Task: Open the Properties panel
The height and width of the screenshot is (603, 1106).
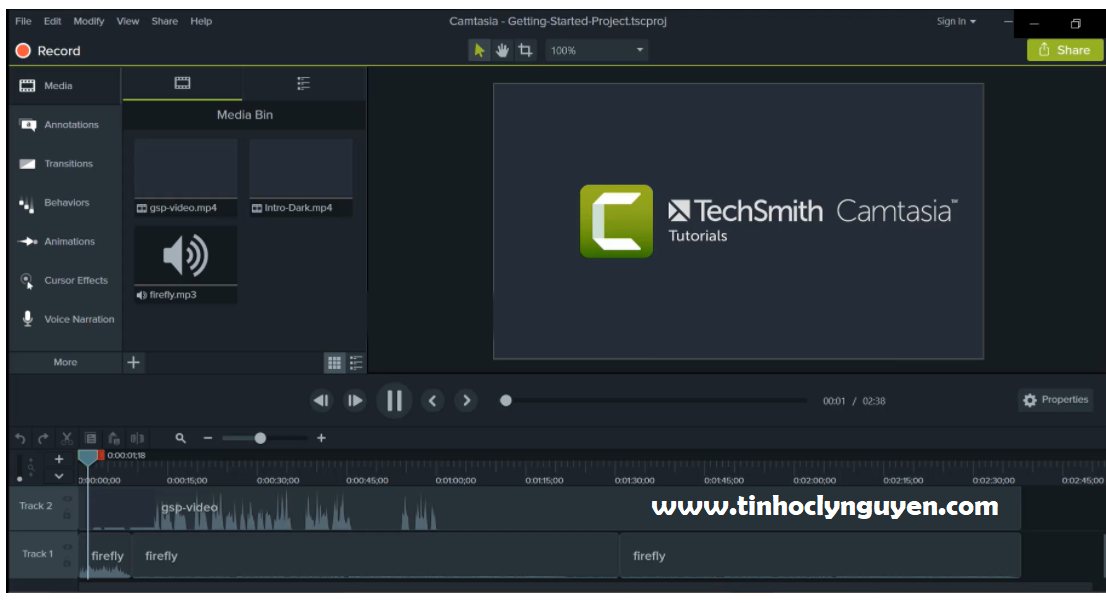Action: coord(1055,400)
